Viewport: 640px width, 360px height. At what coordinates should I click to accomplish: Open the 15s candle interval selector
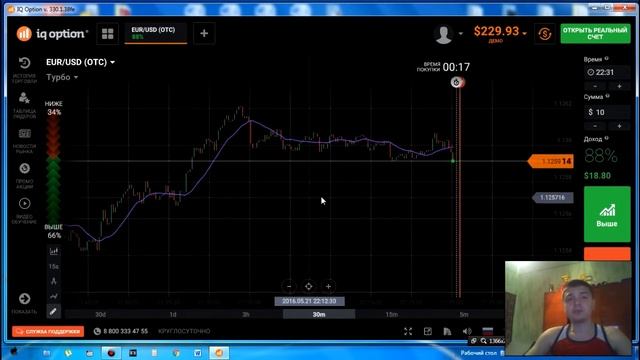(x=54, y=267)
